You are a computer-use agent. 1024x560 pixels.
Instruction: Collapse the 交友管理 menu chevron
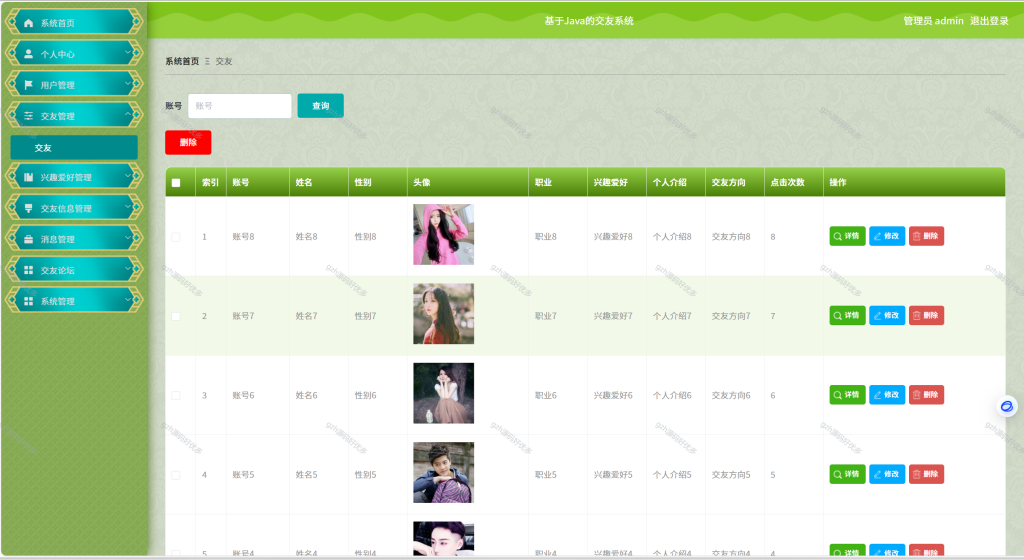(128, 114)
